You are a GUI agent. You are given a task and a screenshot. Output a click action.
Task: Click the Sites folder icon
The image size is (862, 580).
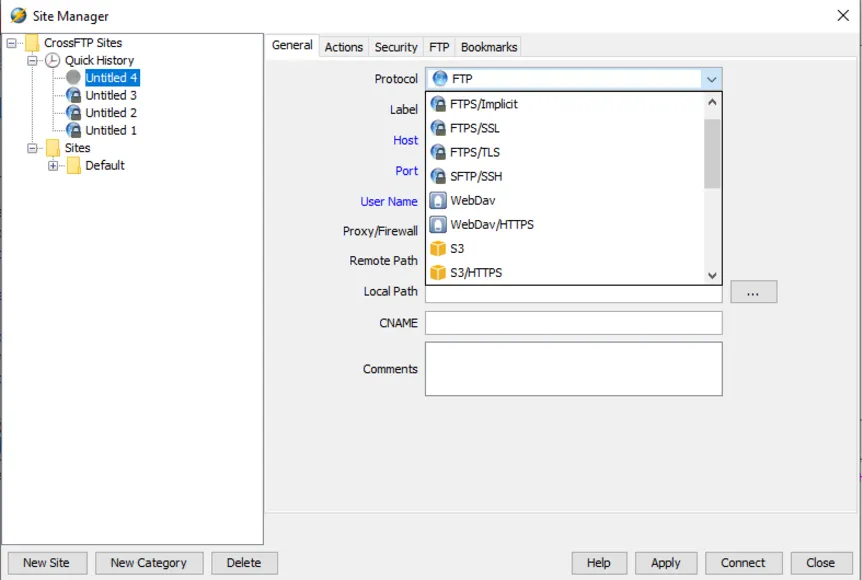click(53, 148)
